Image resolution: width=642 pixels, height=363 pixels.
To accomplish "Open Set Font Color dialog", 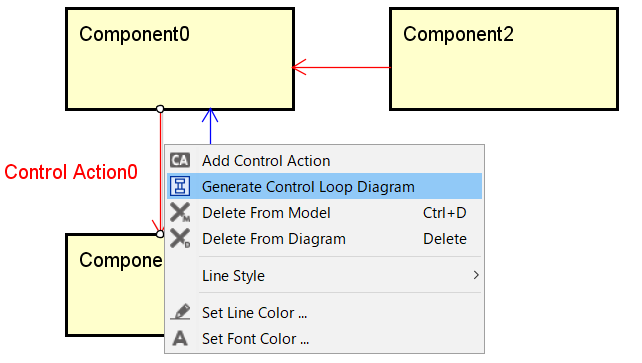I will click(324, 339).
